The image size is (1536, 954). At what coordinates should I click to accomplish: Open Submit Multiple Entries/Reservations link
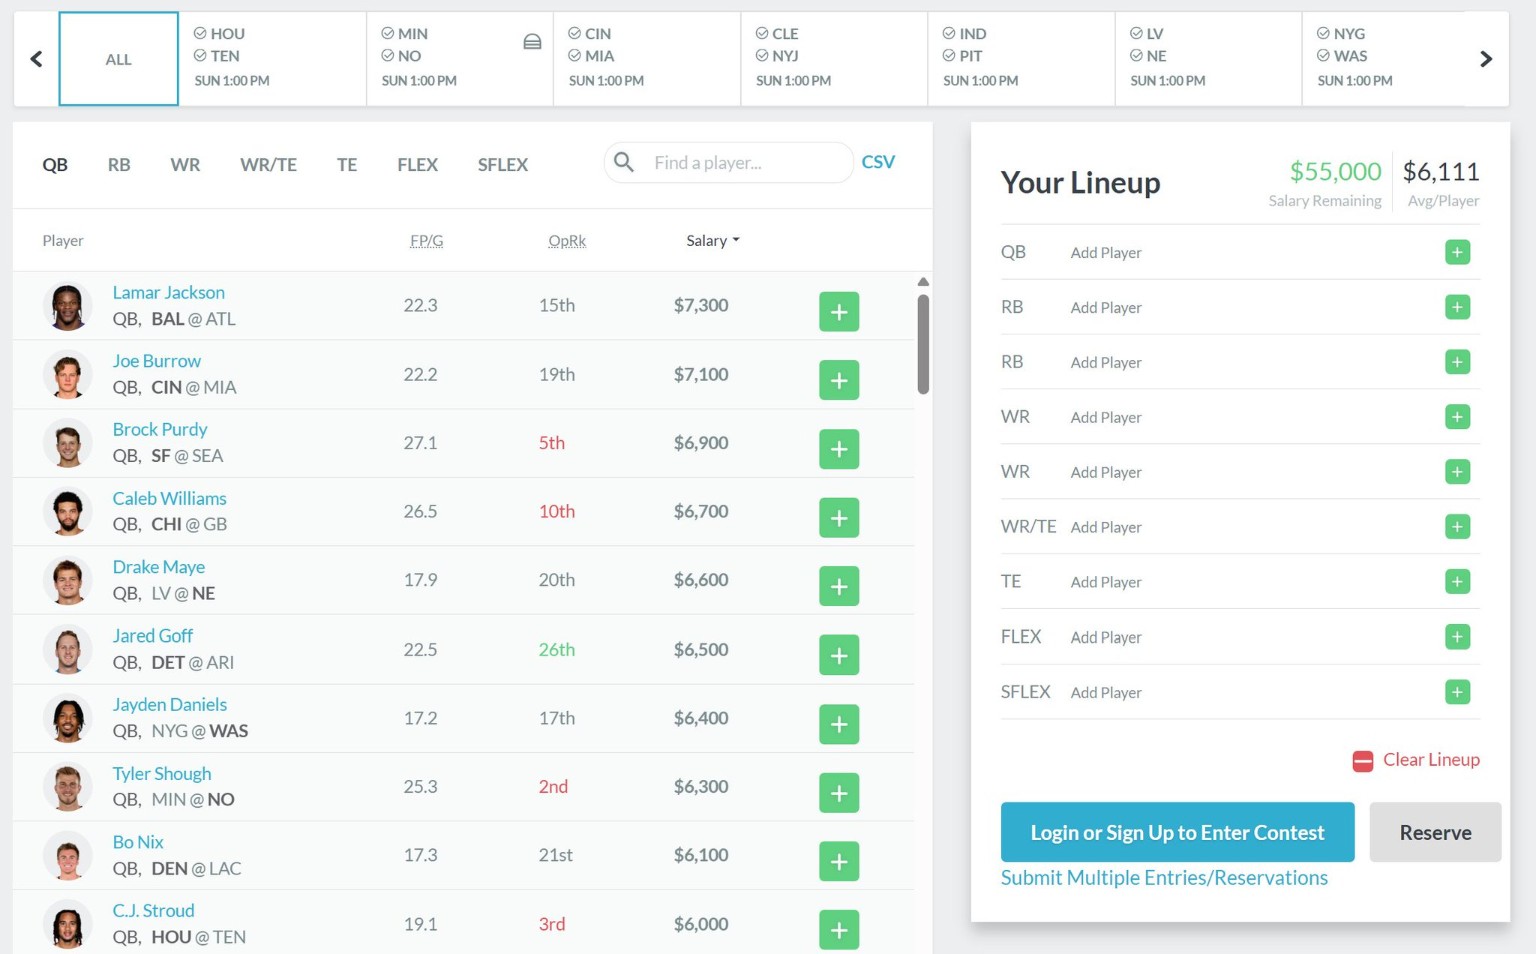(1164, 878)
